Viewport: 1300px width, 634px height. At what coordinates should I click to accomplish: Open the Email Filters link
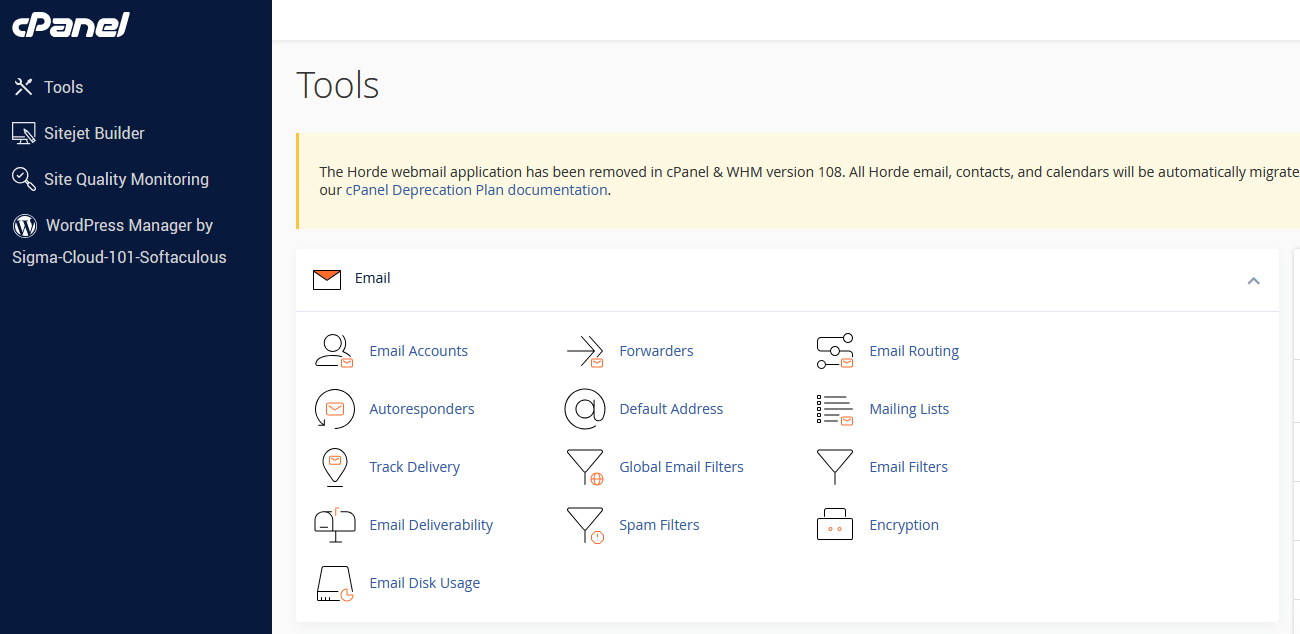(x=908, y=467)
